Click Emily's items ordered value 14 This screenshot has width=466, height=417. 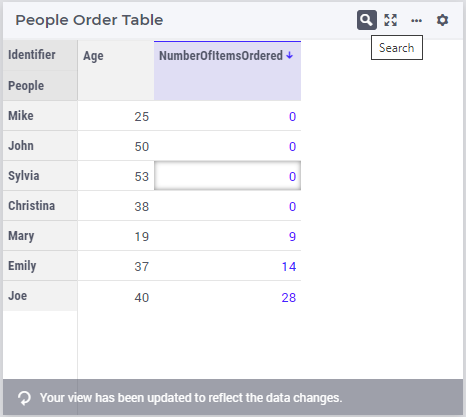(289, 266)
